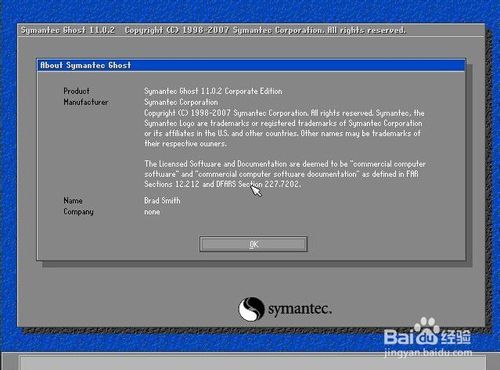Click the Baidu 经验 Chinese characters watermark
Screen dimensions: 500x370
click(455, 337)
